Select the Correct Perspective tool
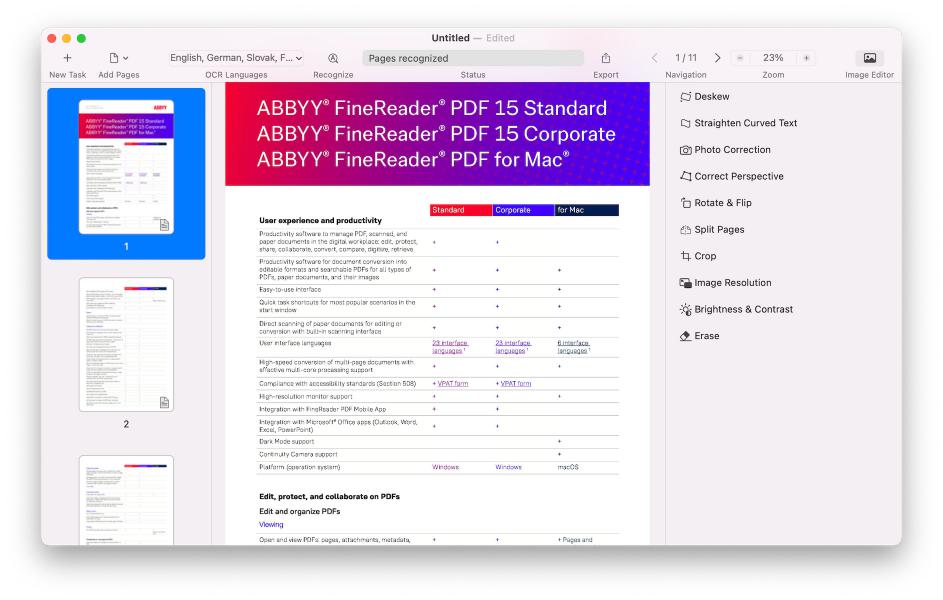 [x=732, y=176]
